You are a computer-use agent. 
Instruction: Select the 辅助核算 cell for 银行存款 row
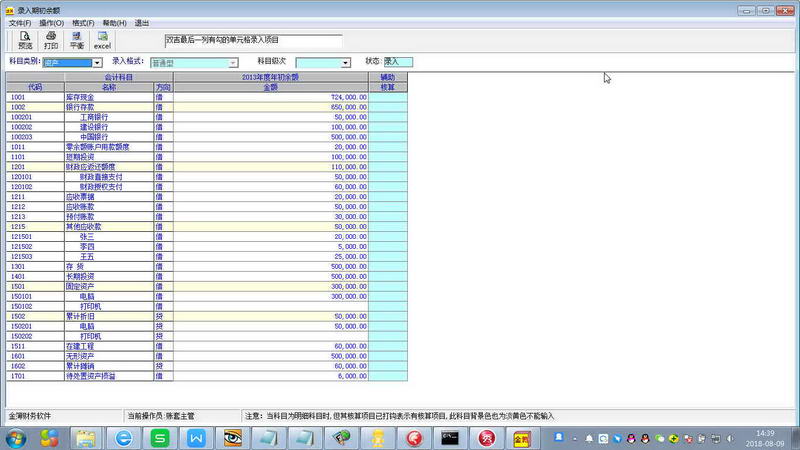[x=388, y=106]
